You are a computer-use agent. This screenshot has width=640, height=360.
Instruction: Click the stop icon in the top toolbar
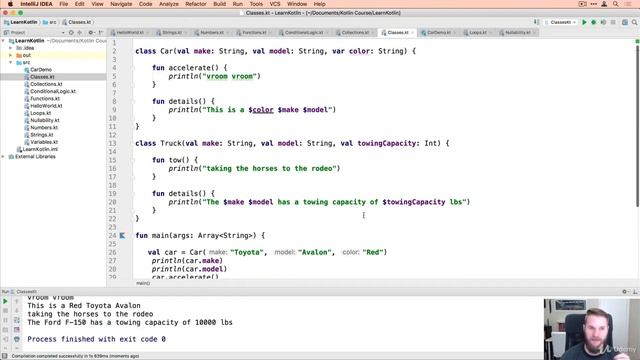click(613, 22)
